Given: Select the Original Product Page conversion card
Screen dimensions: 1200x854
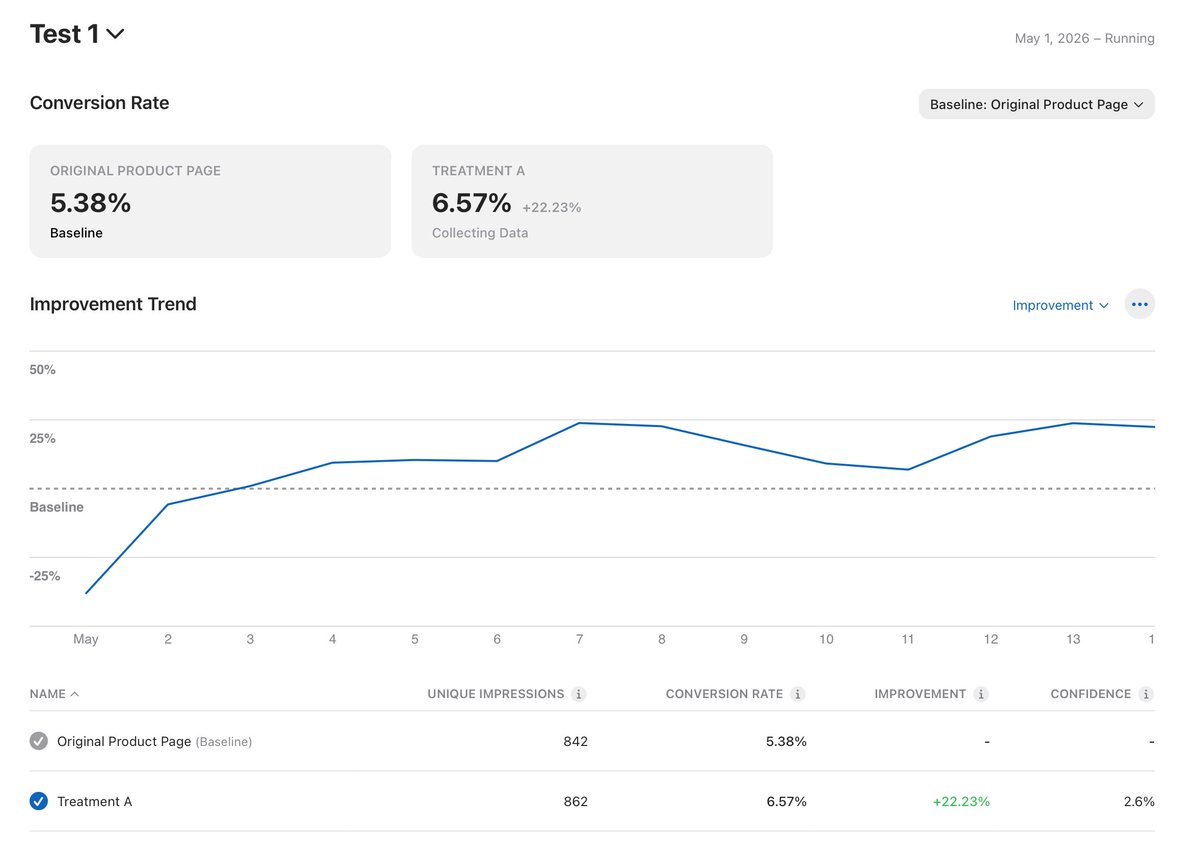Looking at the screenshot, I should click(x=210, y=201).
